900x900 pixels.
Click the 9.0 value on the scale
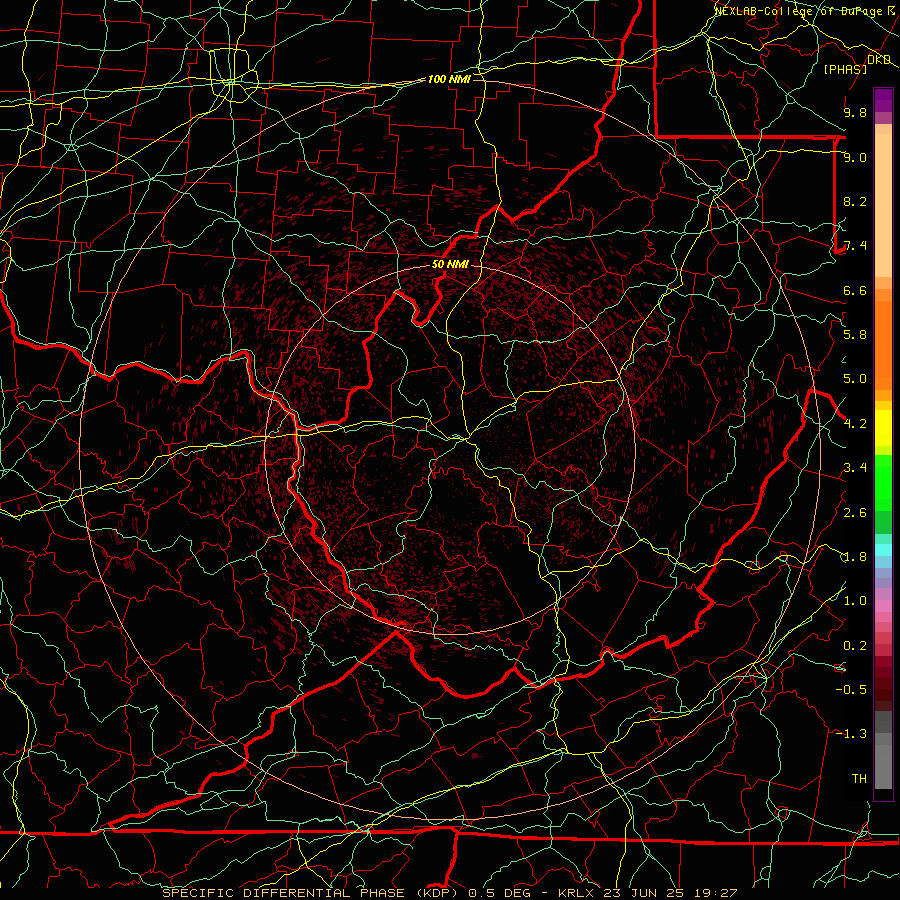point(855,157)
